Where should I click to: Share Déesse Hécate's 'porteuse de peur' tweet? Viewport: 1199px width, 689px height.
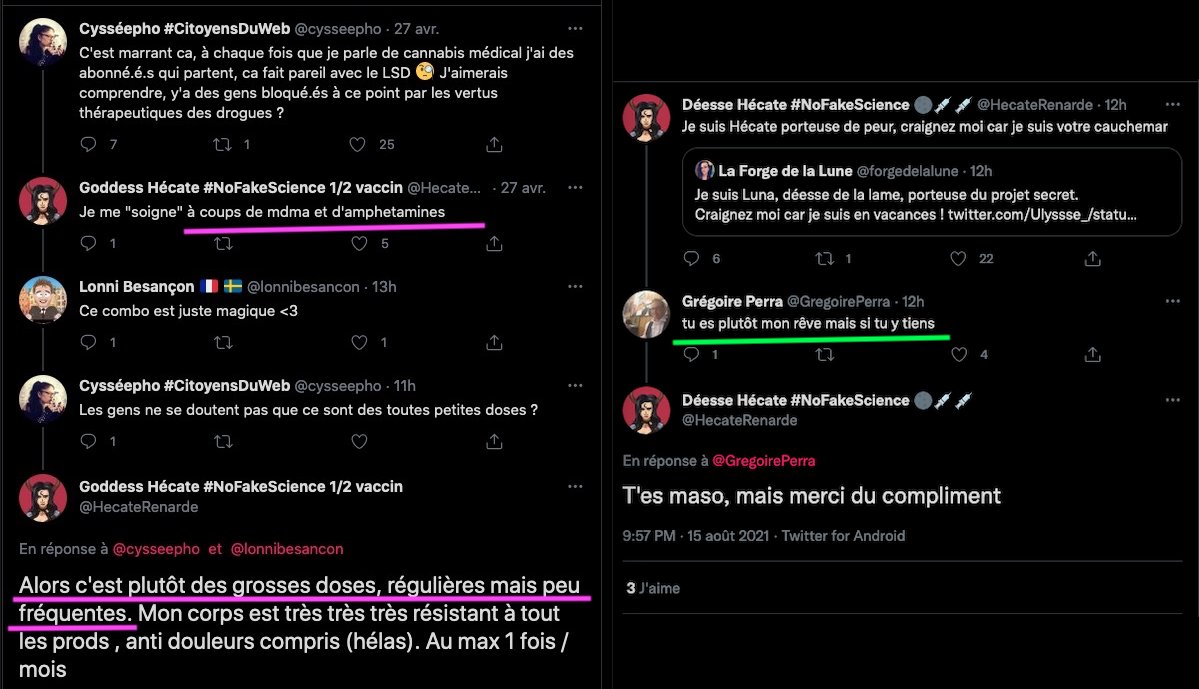pos(1093,258)
